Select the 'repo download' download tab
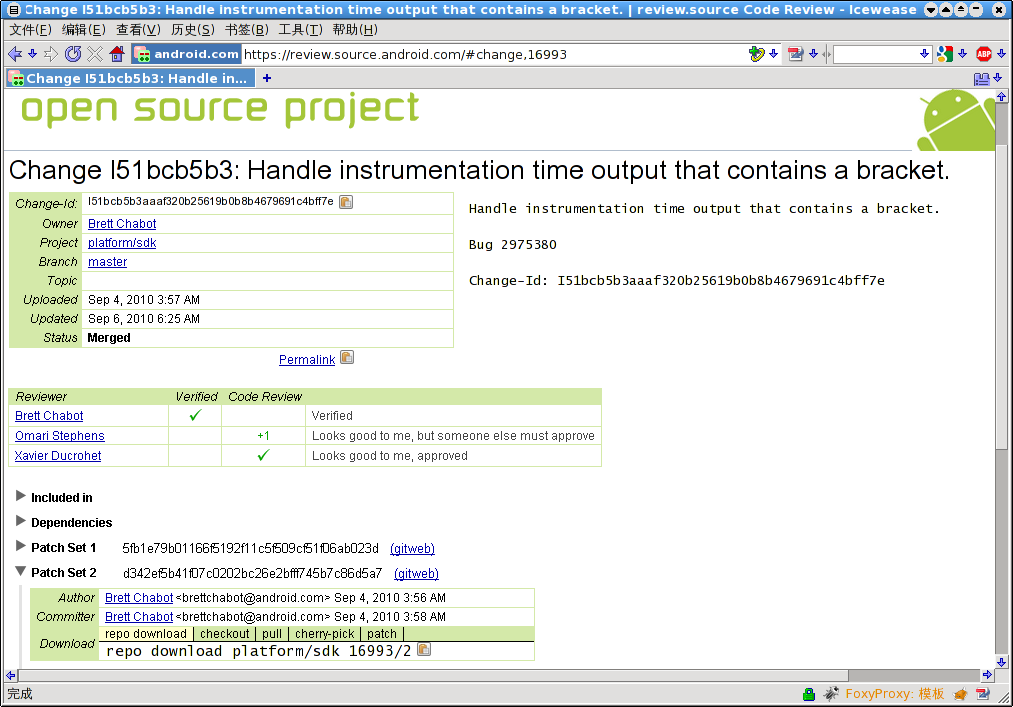Screen dimensions: 1013x707 click(x=146, y=634)
